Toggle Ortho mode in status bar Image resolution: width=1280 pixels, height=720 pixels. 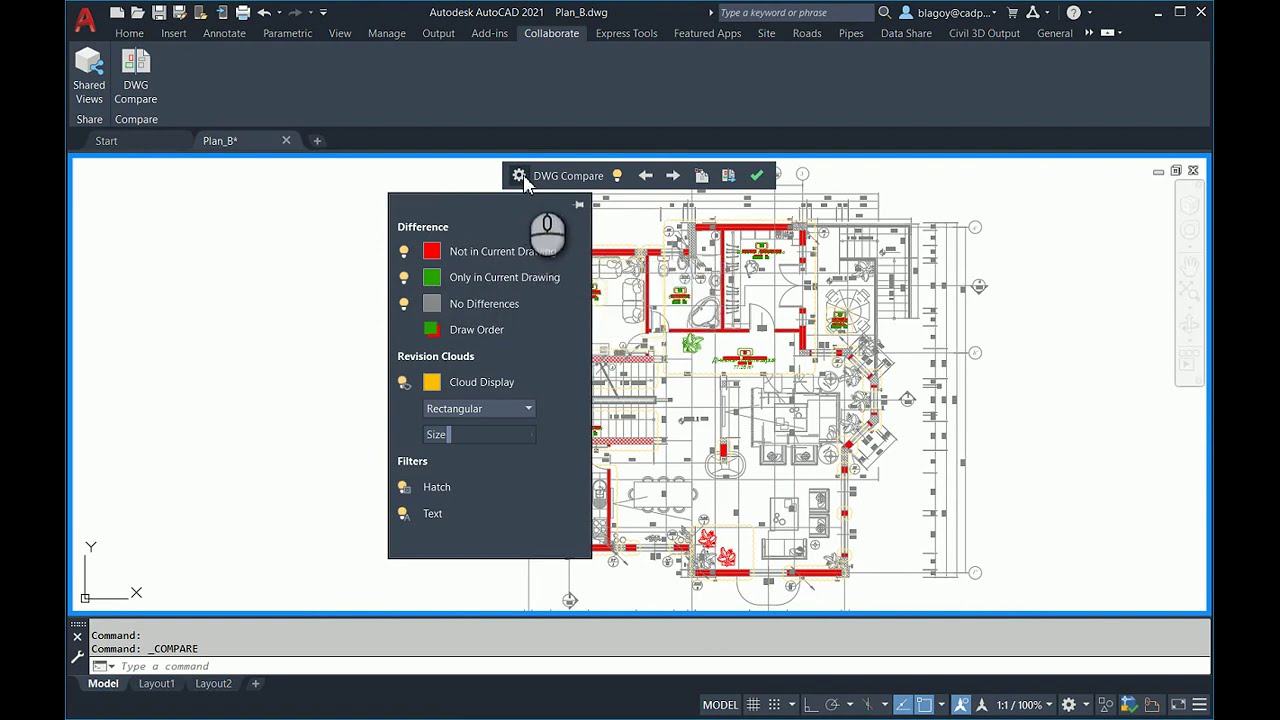click(x=811, y=705)
